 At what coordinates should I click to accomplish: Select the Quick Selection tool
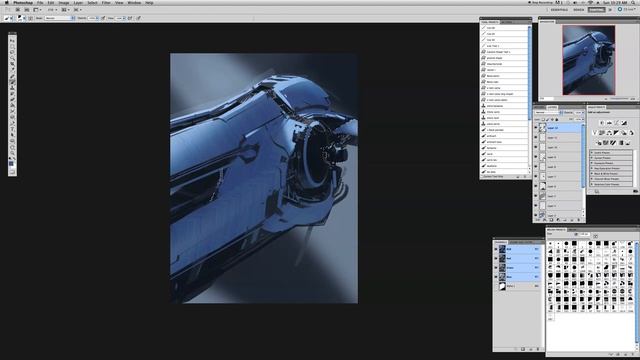click(12, 58)
